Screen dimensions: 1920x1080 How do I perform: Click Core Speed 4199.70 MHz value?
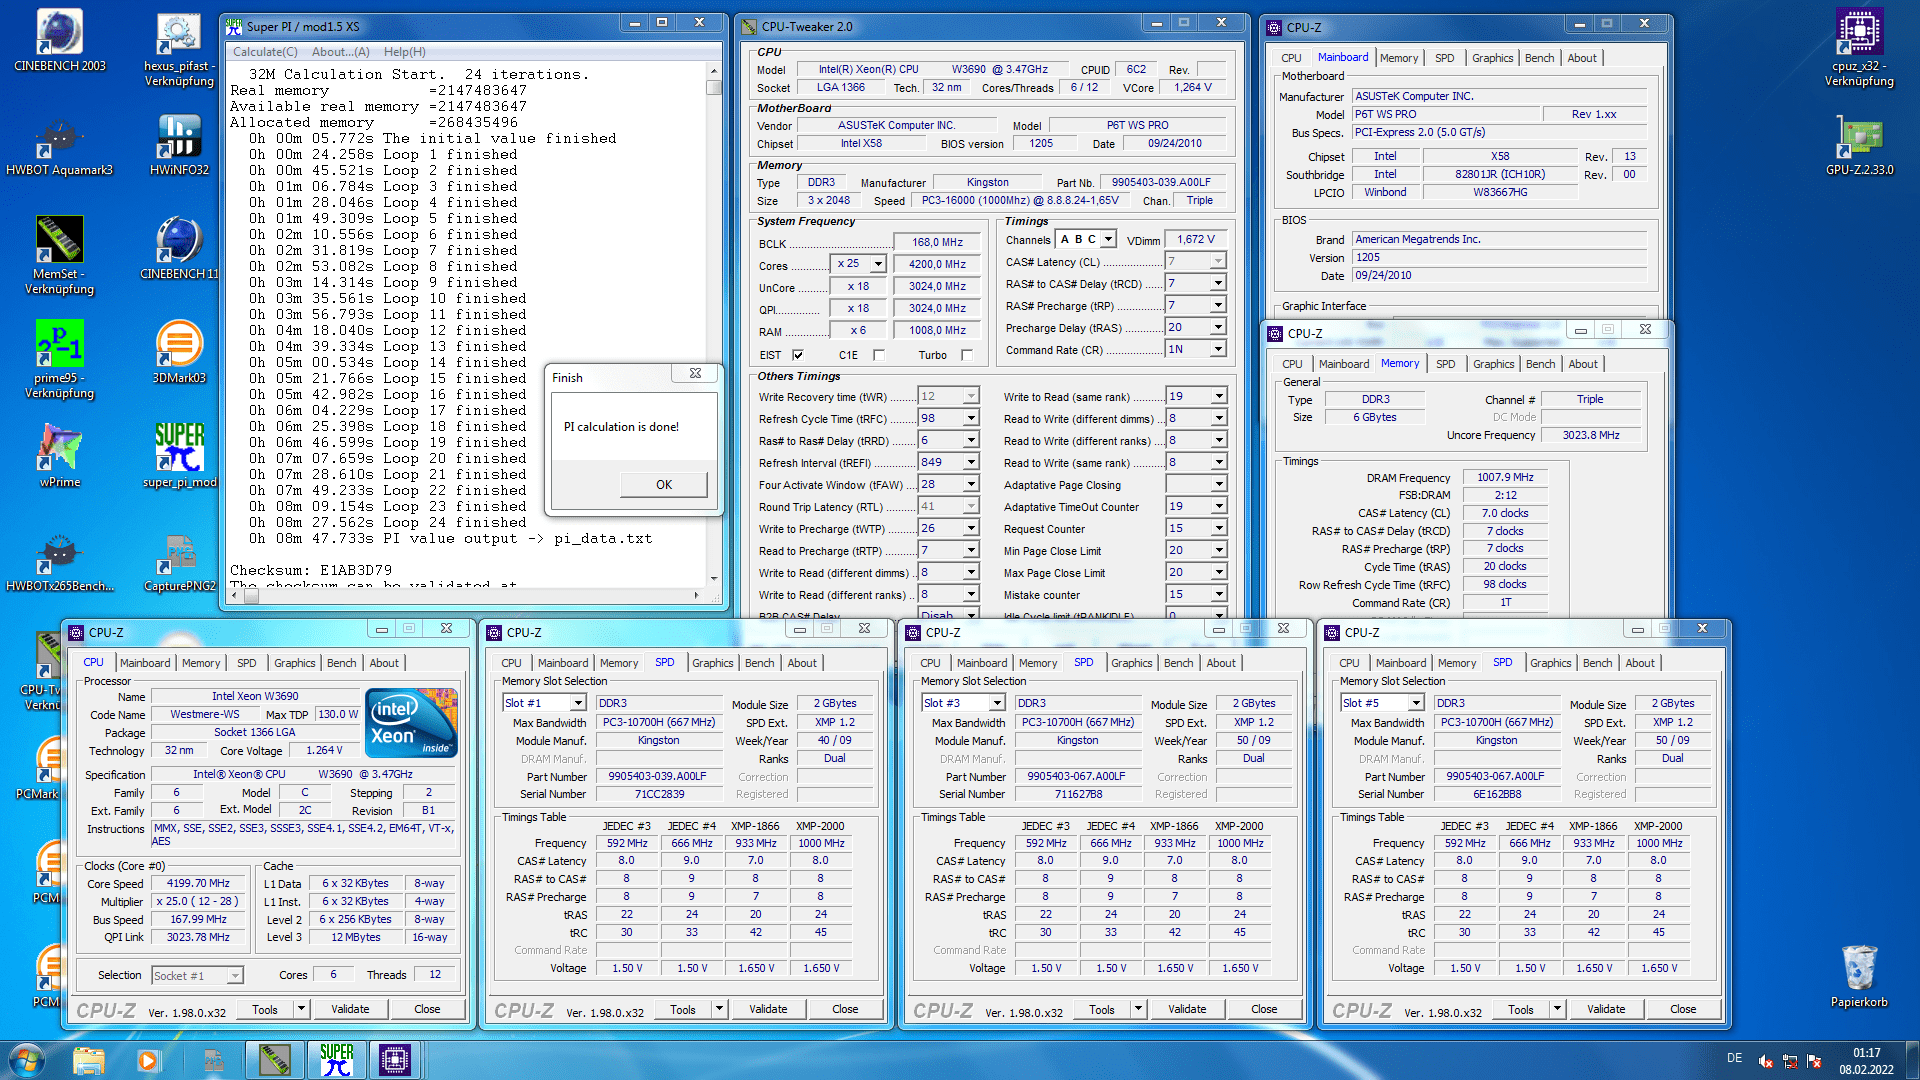198,884
